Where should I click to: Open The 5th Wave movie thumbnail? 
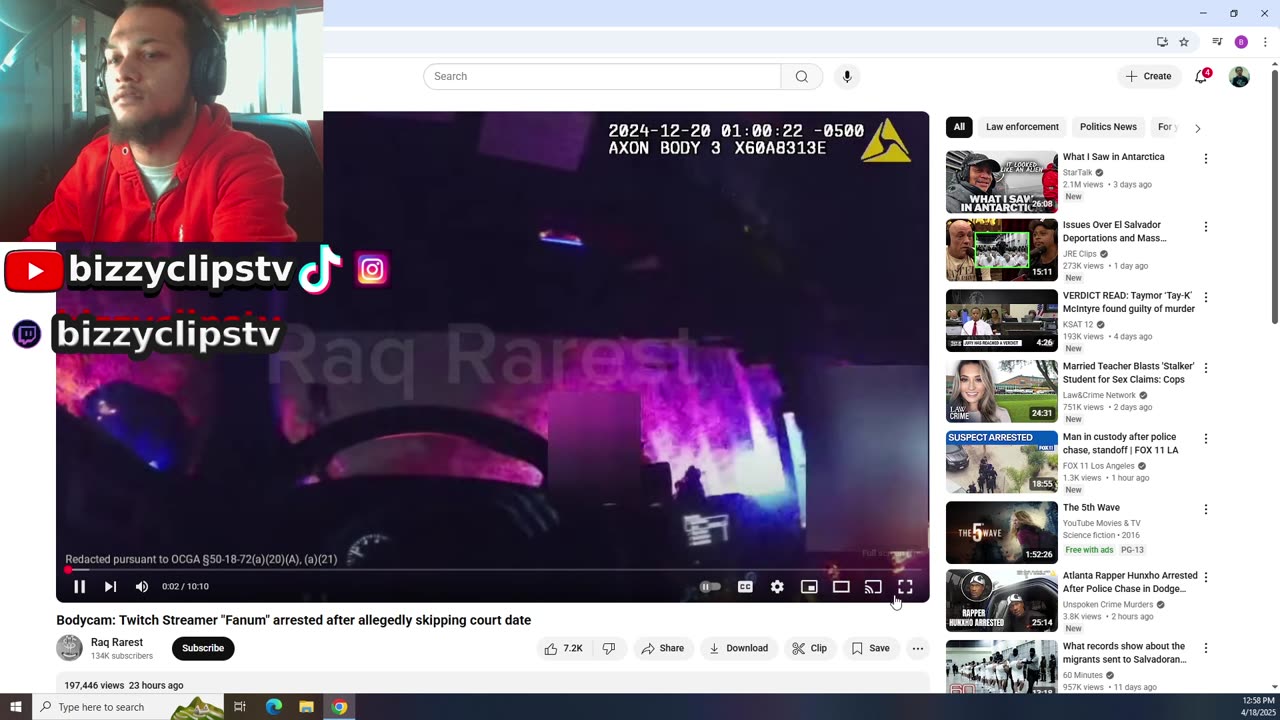click(x=1001, y=532)
